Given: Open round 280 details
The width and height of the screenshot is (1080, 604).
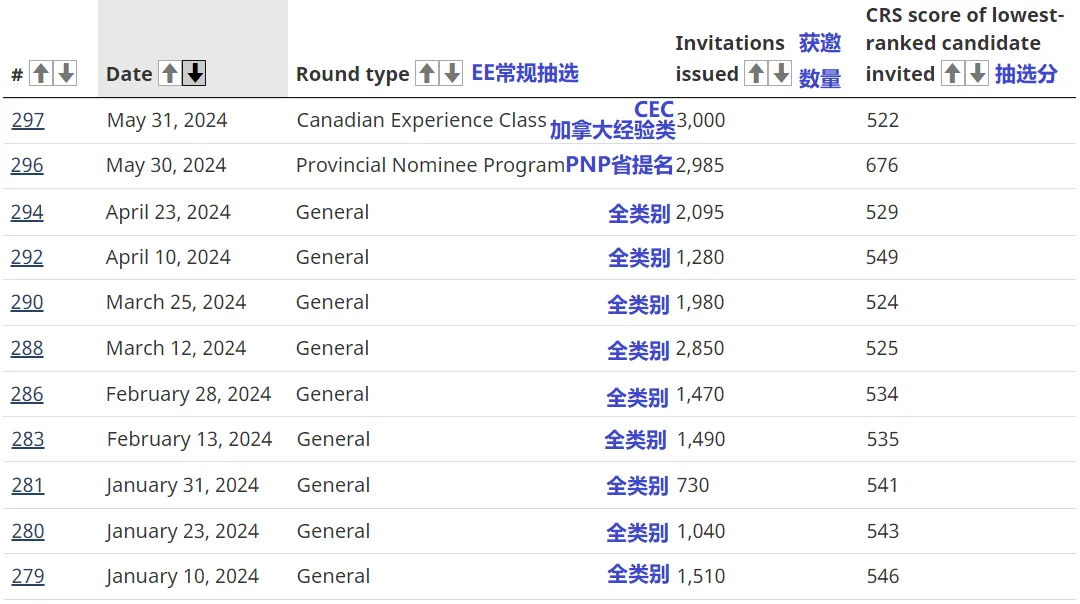Looking at the screenshot, I should click(27, 531).
